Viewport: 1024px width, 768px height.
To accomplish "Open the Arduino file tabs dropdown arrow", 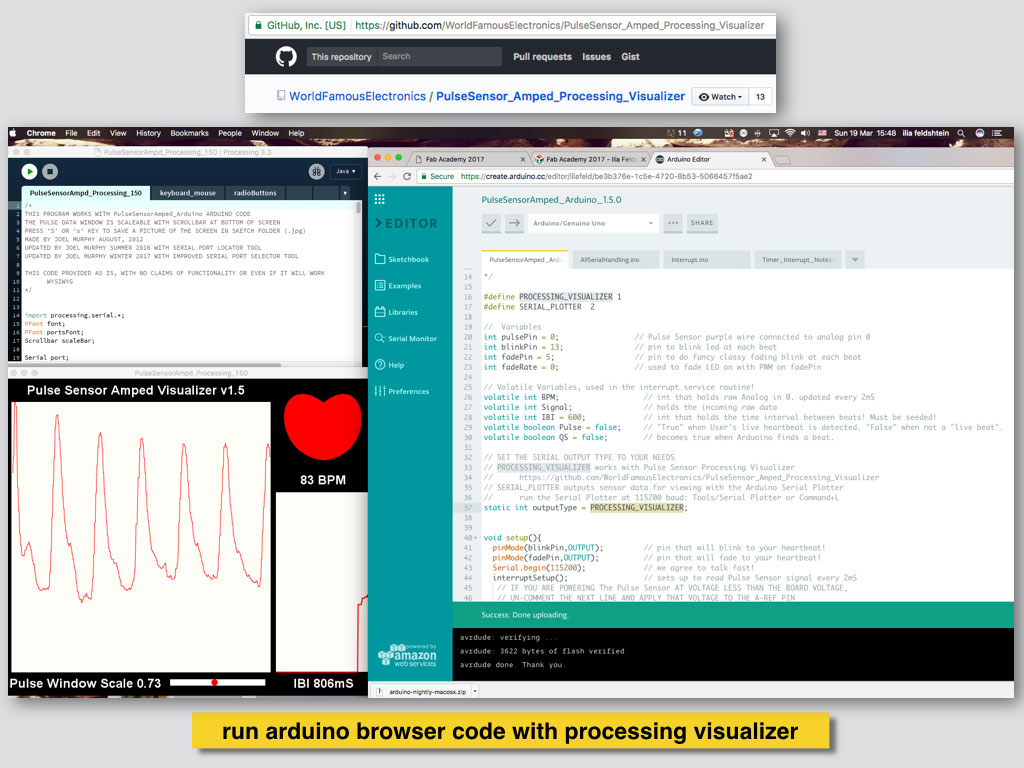I will (855, 259).
